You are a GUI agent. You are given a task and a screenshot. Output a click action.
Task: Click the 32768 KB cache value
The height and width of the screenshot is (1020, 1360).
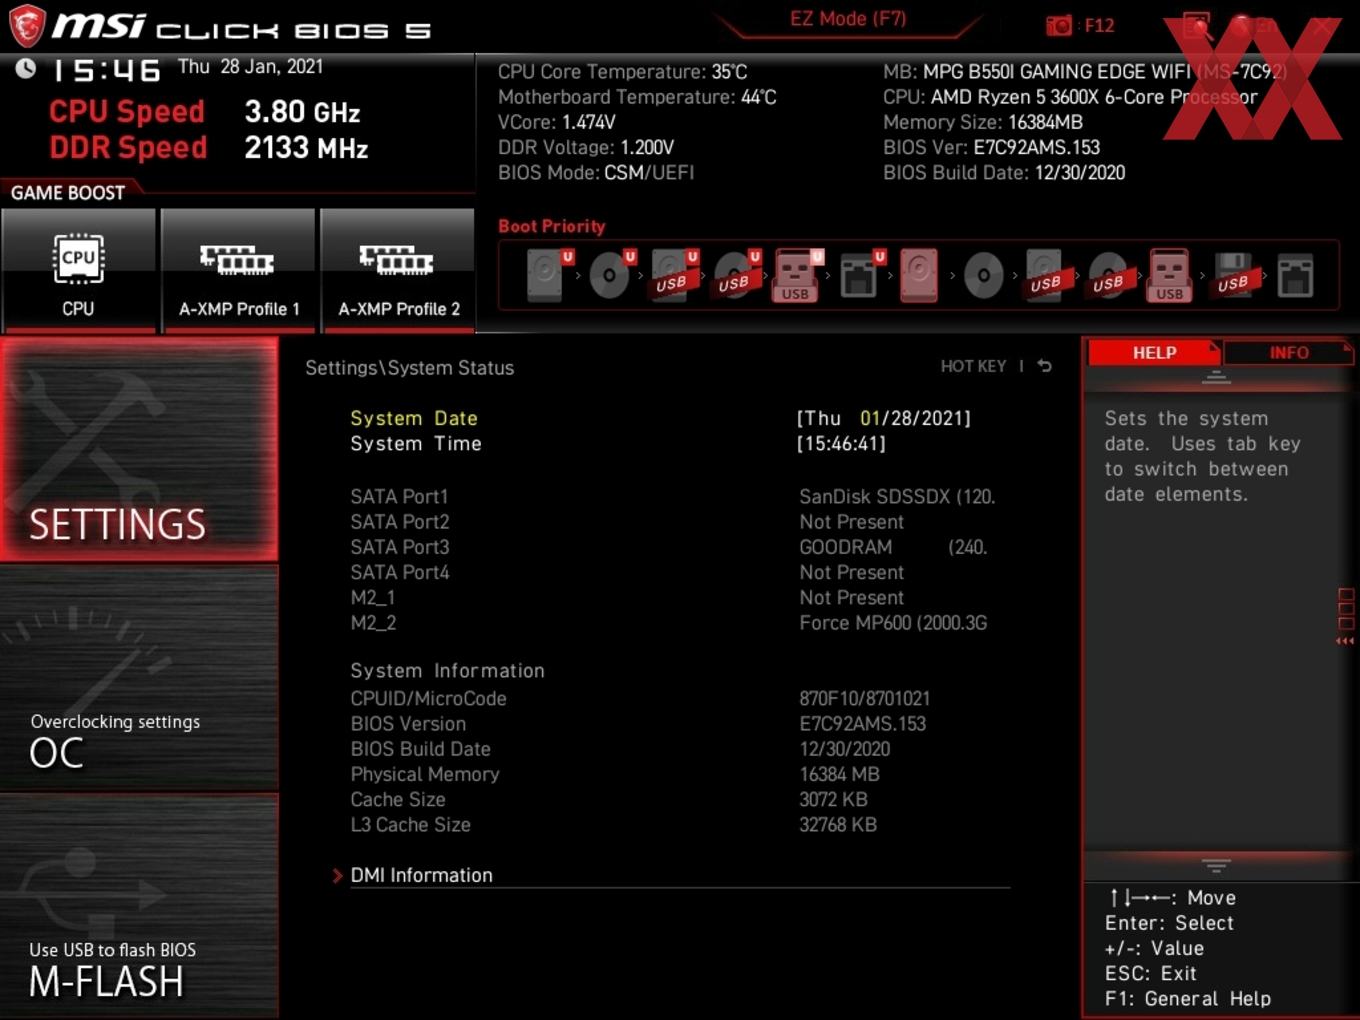click(x=838, y=824)
